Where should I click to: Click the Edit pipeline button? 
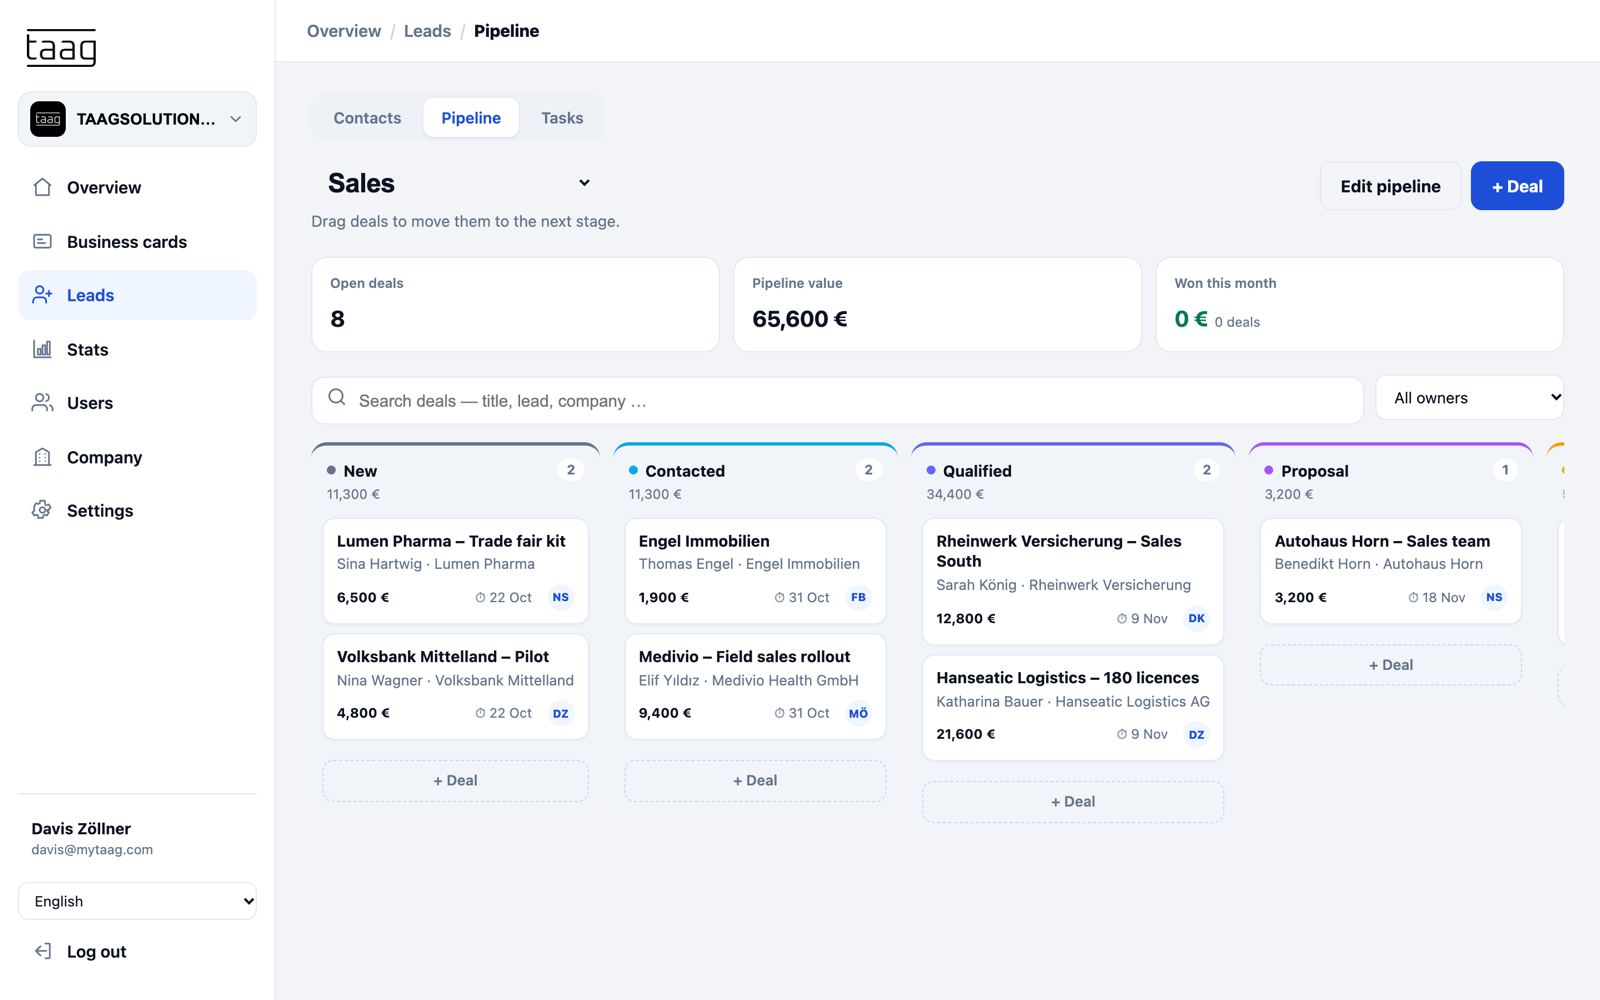tap(1390, 186)
